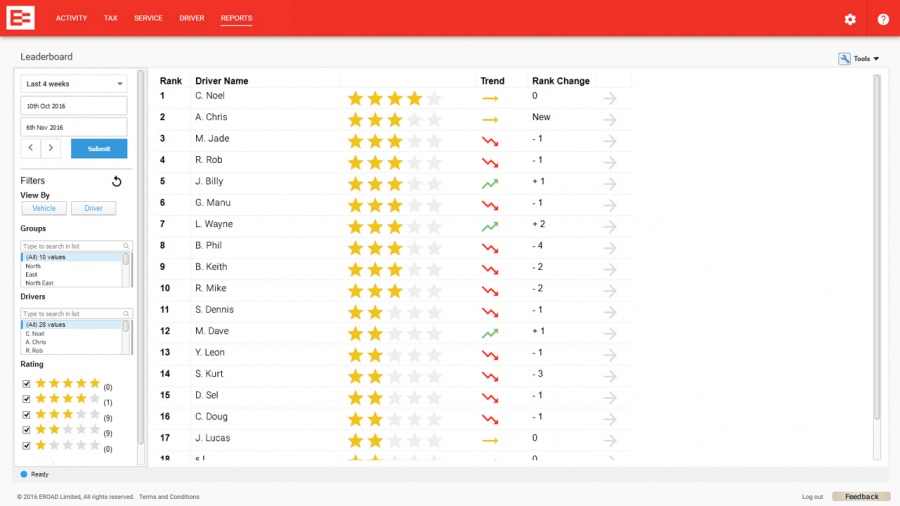Click driver name Y. Leon in table
Screen dimensions: 900x506
click(210, 352)
